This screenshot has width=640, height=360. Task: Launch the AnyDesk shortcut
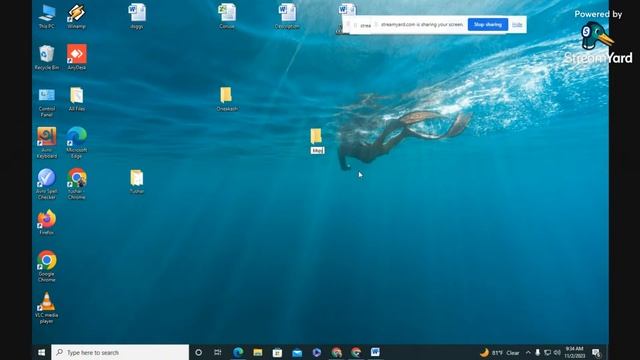click(x=77, y=57)
